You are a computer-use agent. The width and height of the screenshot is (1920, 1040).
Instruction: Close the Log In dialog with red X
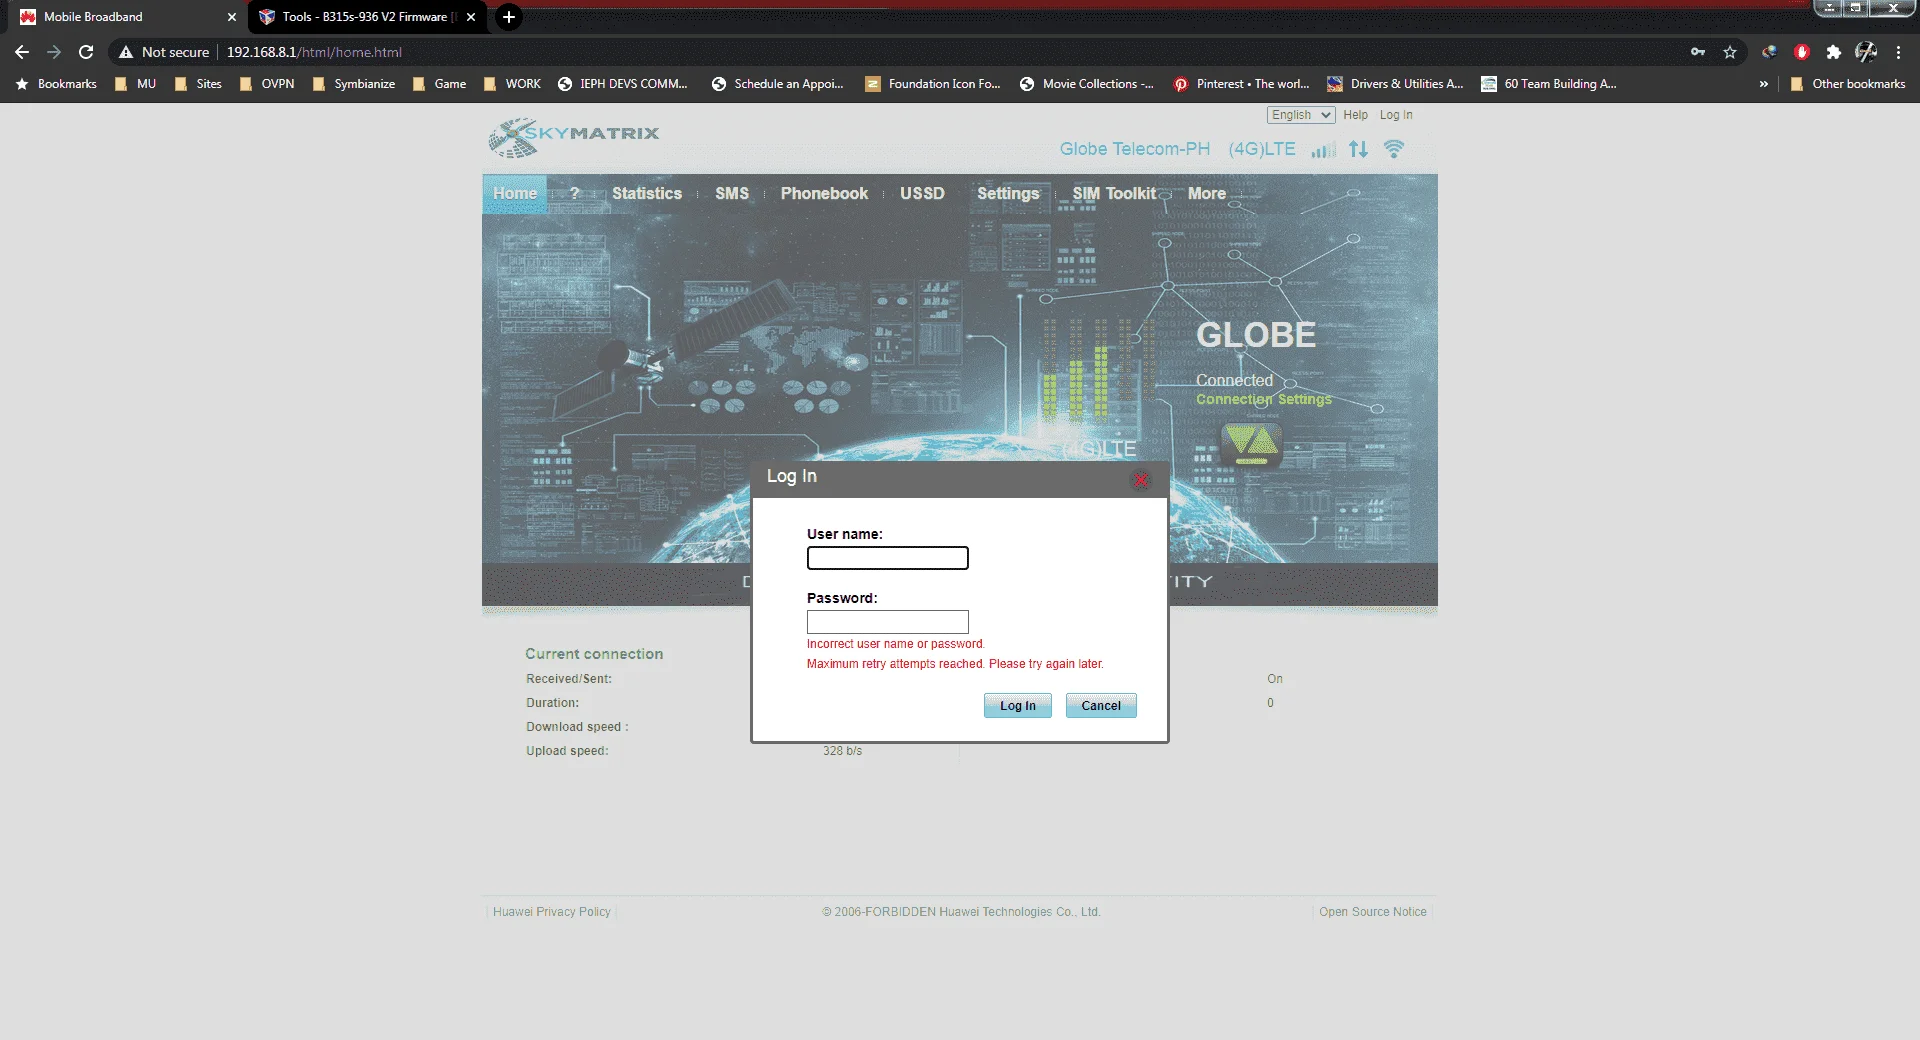click(x=1140, y=480)
